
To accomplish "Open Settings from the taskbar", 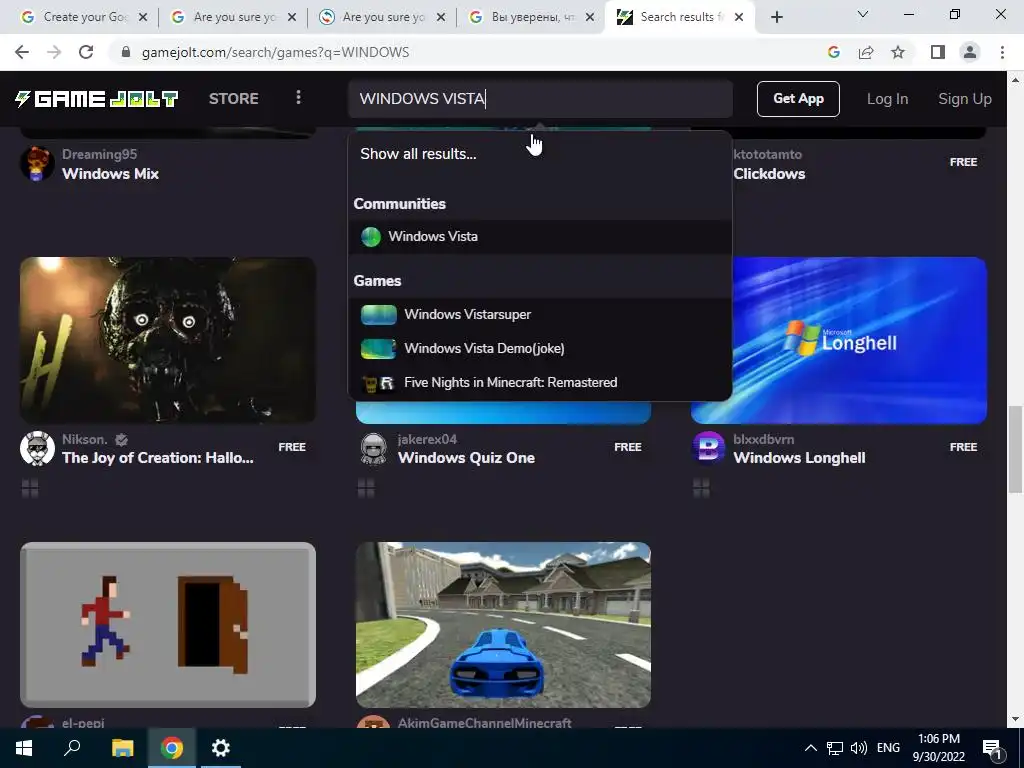I will coord(221,748).
